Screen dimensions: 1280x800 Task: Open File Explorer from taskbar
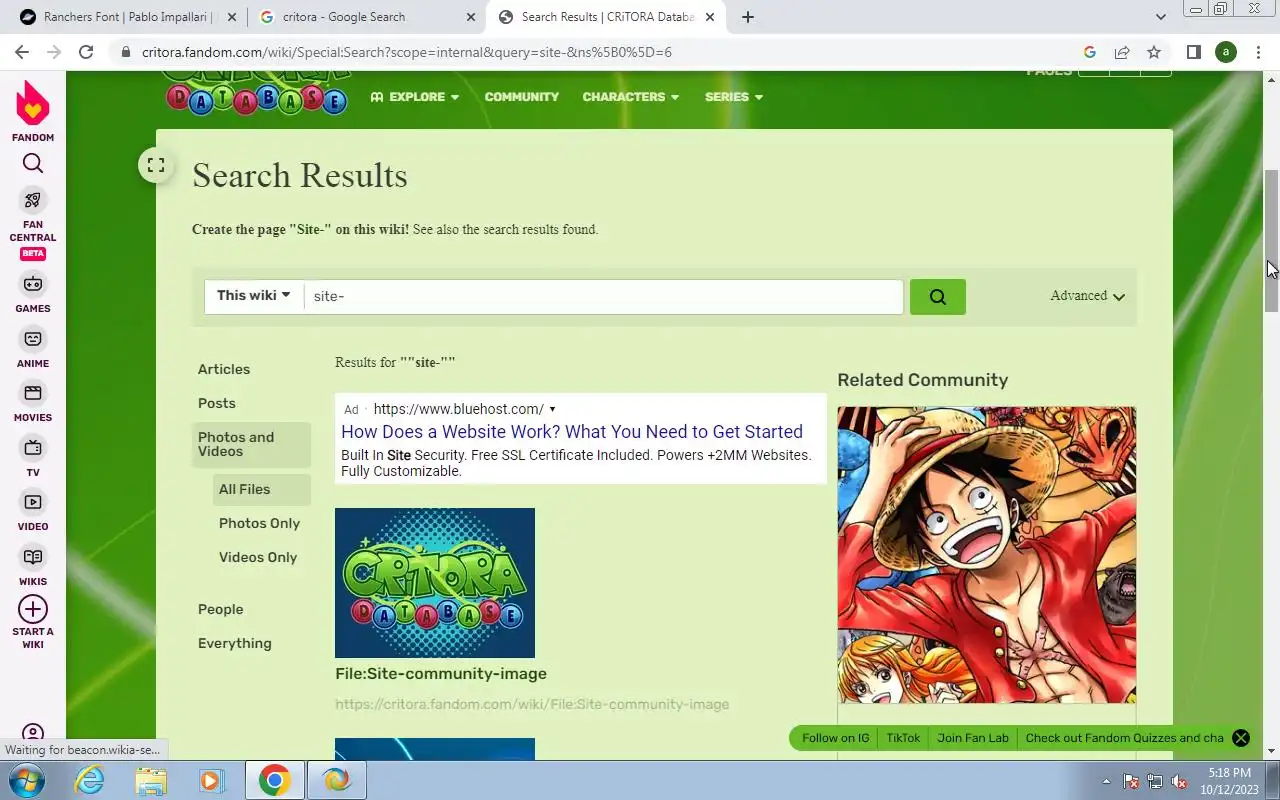tap(151, 780)
